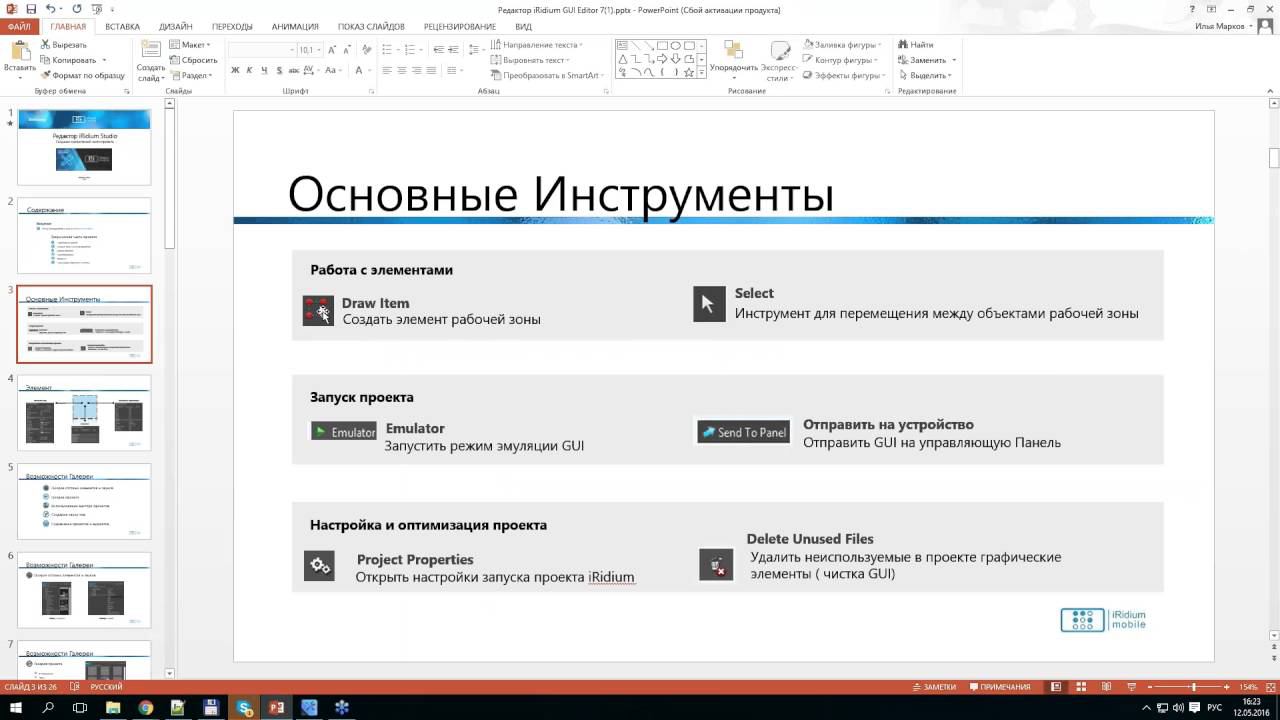1280x720 pixels.
Task: Expand Align Text (Выровнять текст) dropdown
Action: click(529, 60)
